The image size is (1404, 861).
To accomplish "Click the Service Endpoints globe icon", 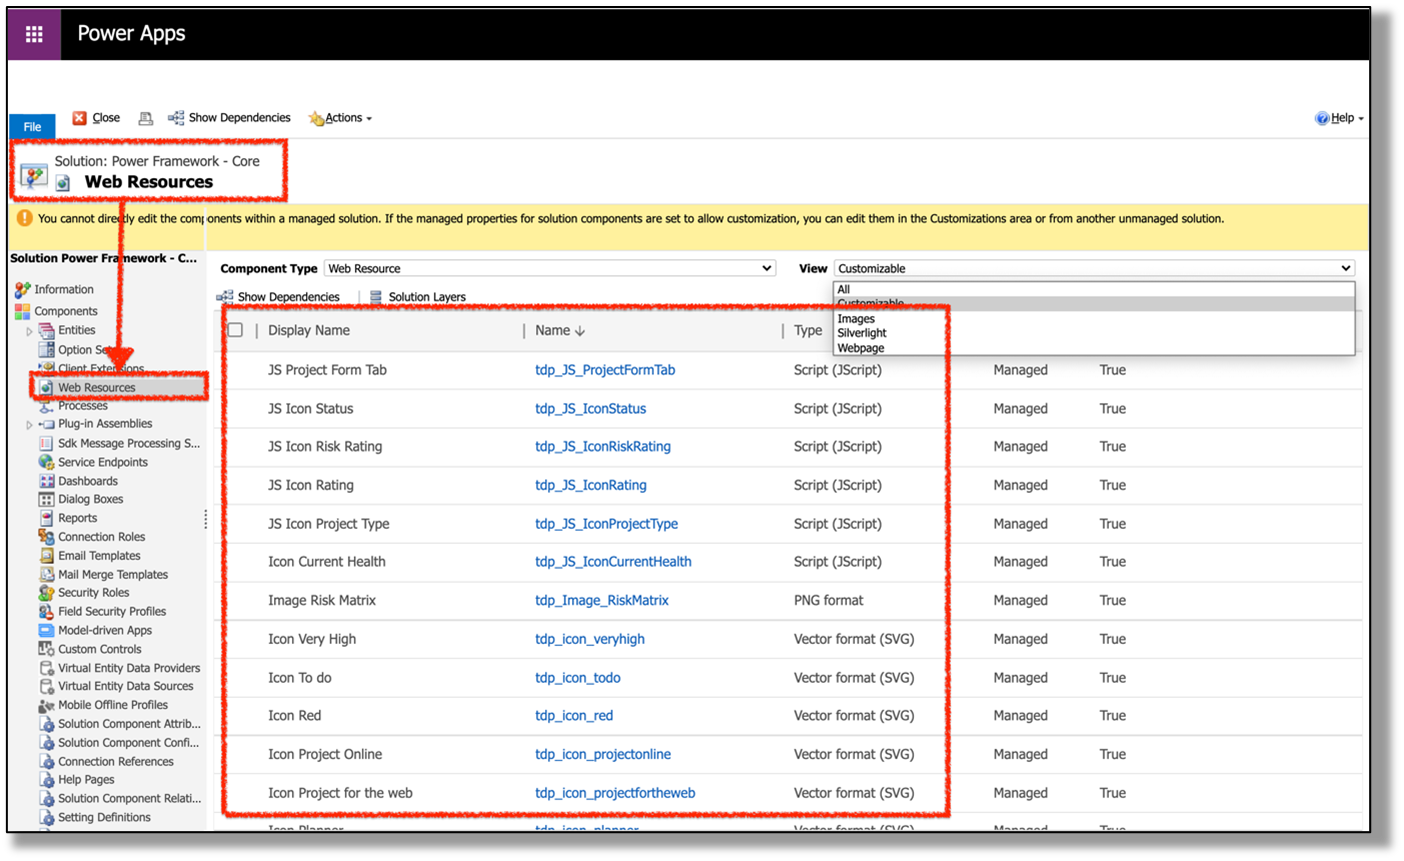I will (x=46, y=462).
